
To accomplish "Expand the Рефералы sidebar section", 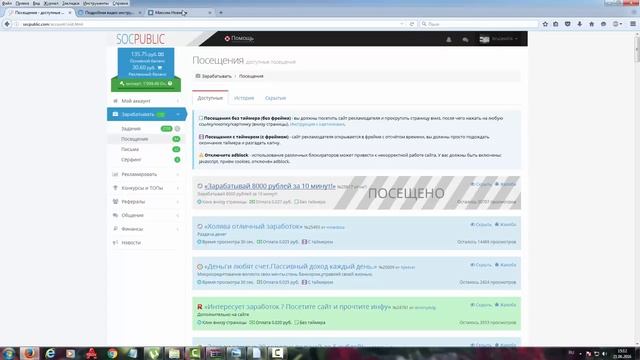I will tap(147, 202).
